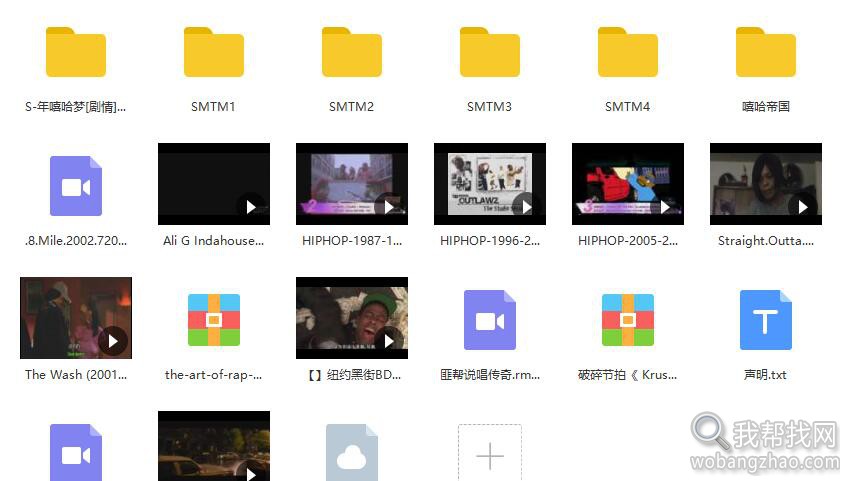Click the the-art-of-rap-... file name

click(x=213, y=375)
